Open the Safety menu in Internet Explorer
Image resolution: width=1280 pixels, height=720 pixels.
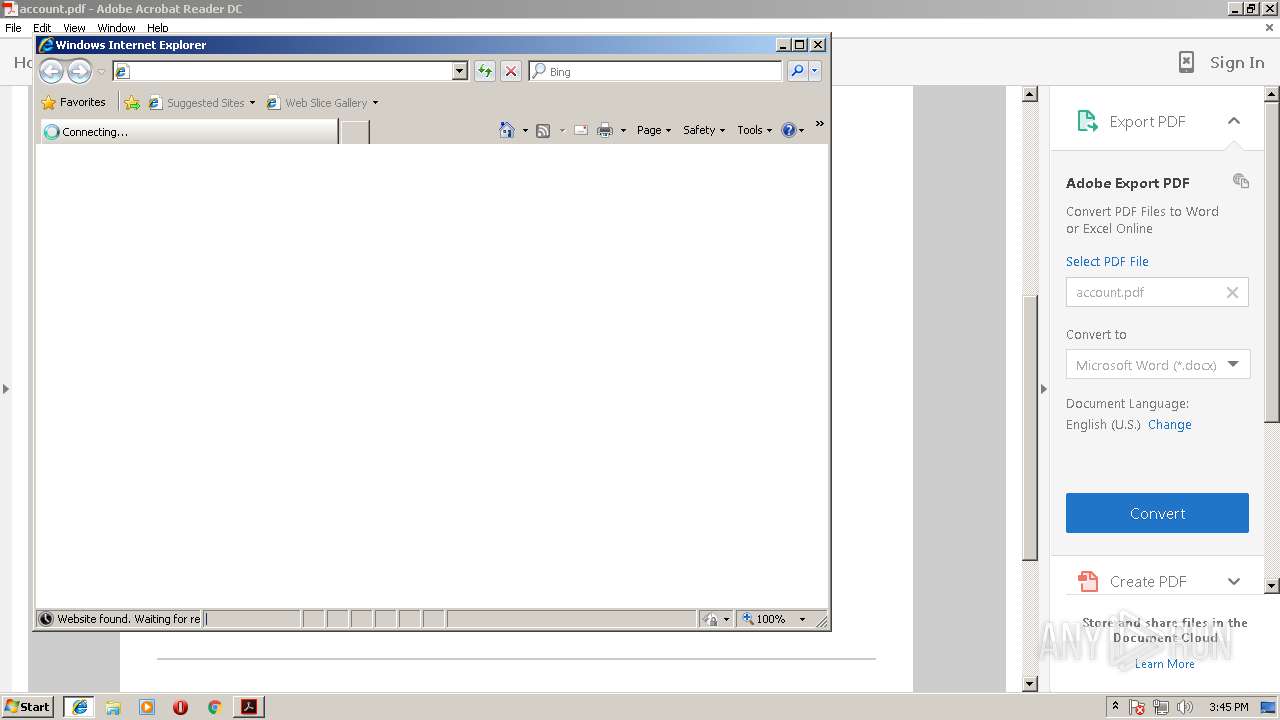click(704, 130)
